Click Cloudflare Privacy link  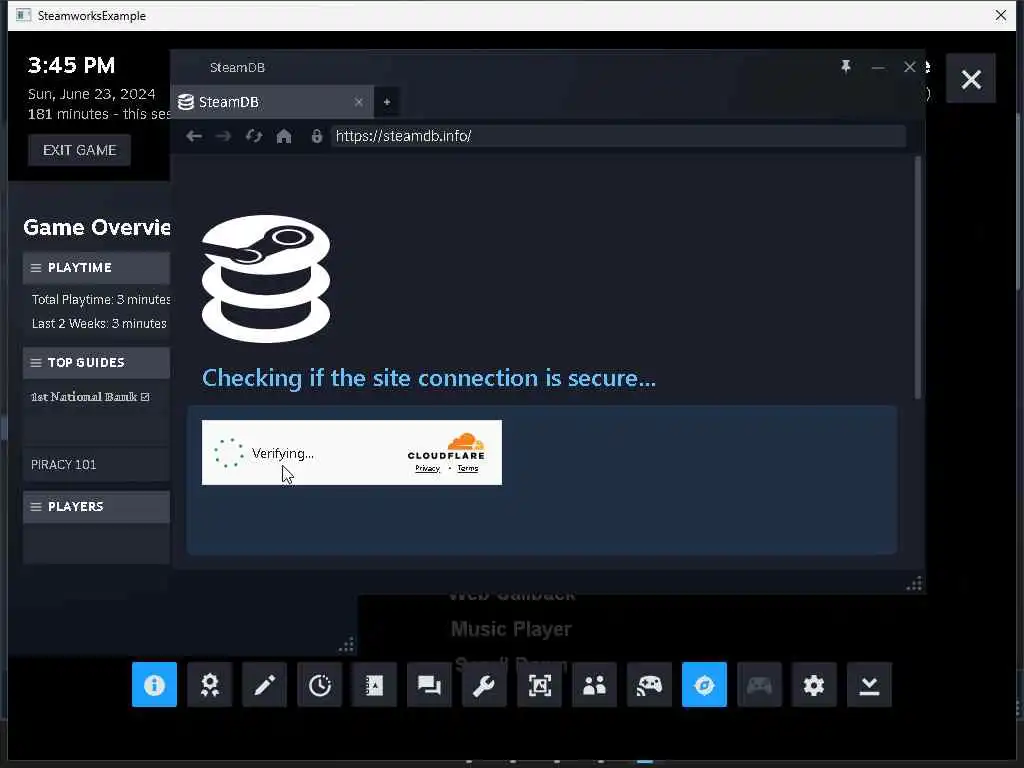[428, 468]
